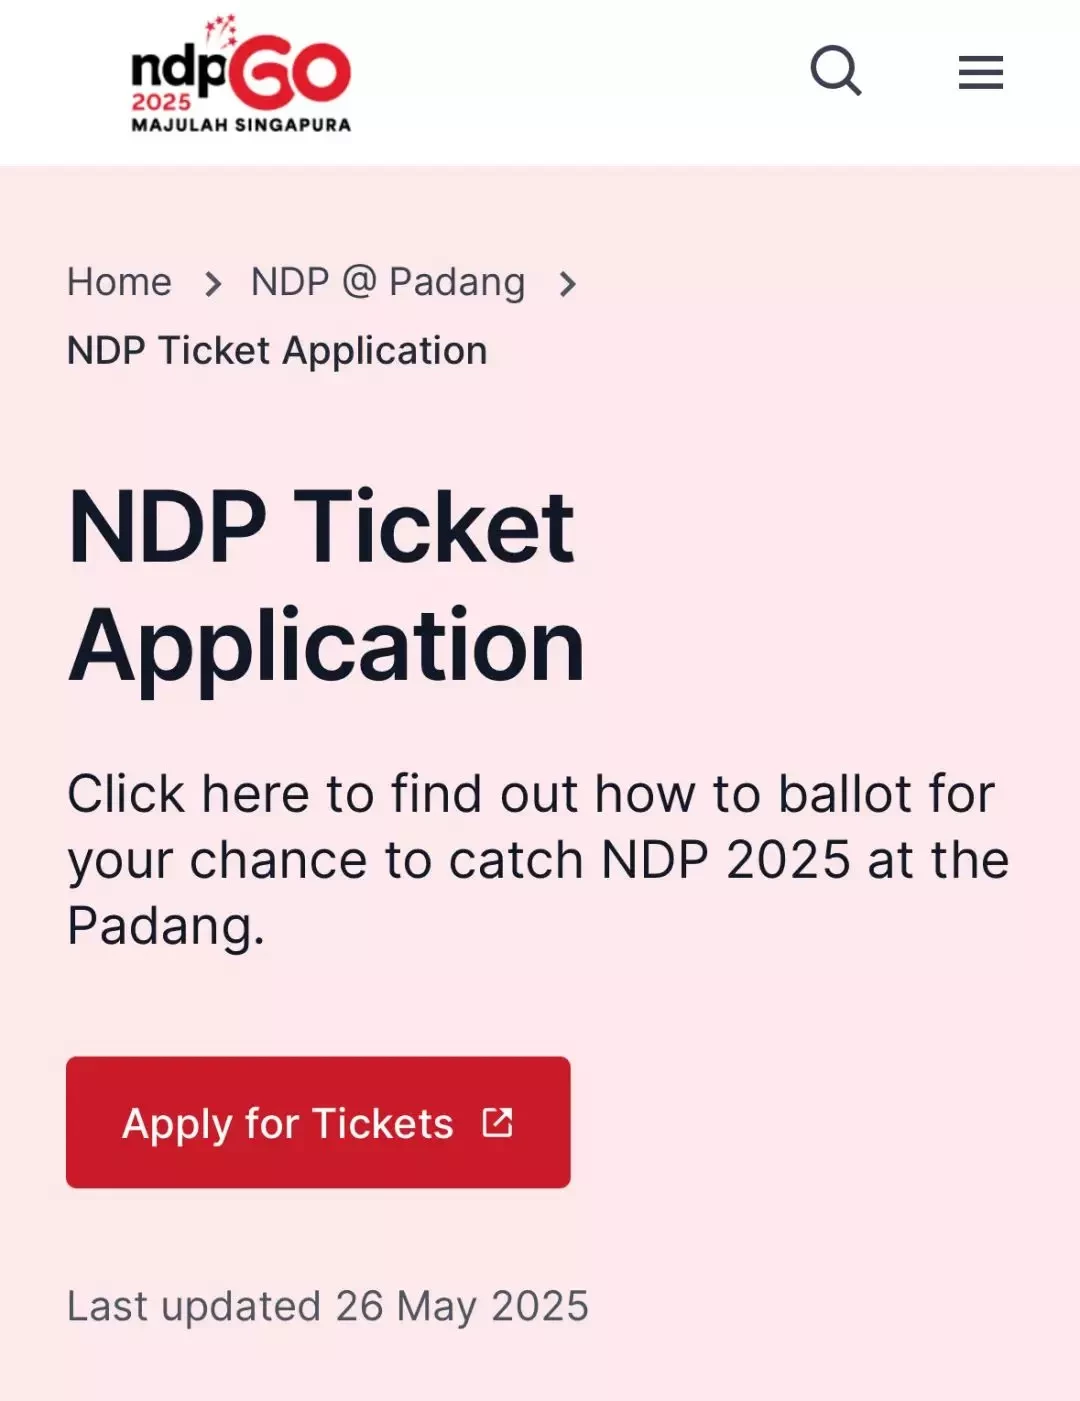Click the Apply for Tickets button
This screenshot has width=1080, height=1401.
click(x=318, y=1122)
